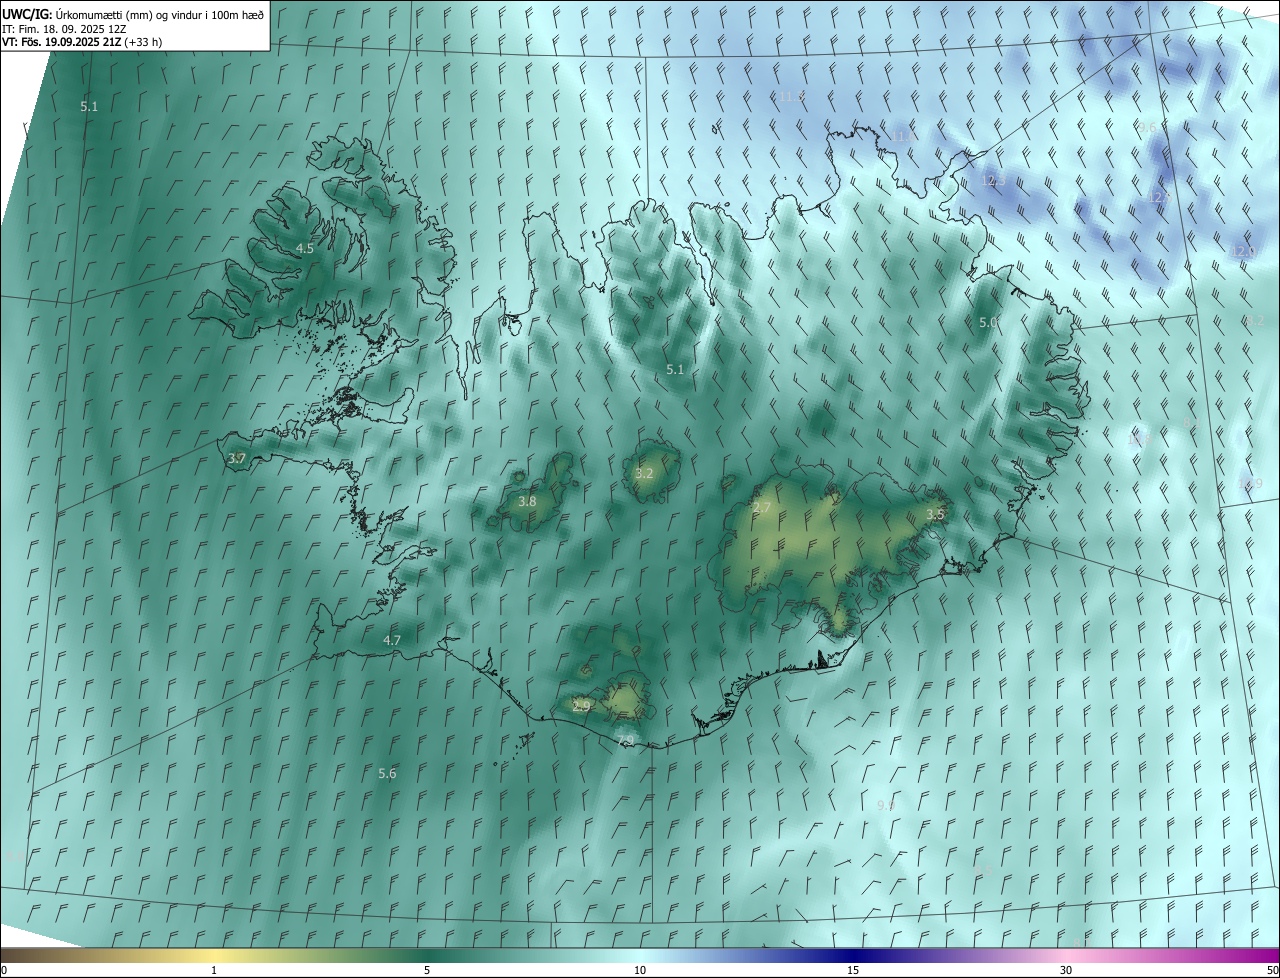Click the 15 label on the color scale
1280x978 pixels.
pyautogui.click(x=853, y=970)
